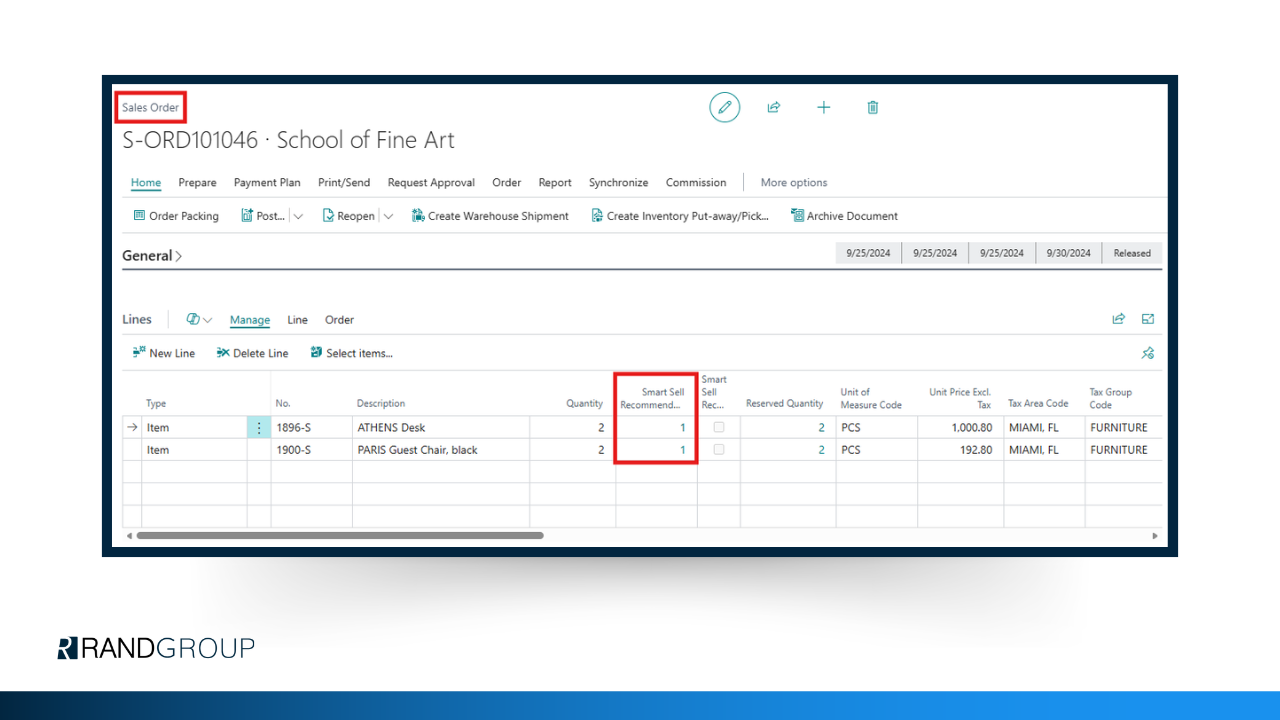
Task: Click the edit pencil icon
Action: coord(725,107)
